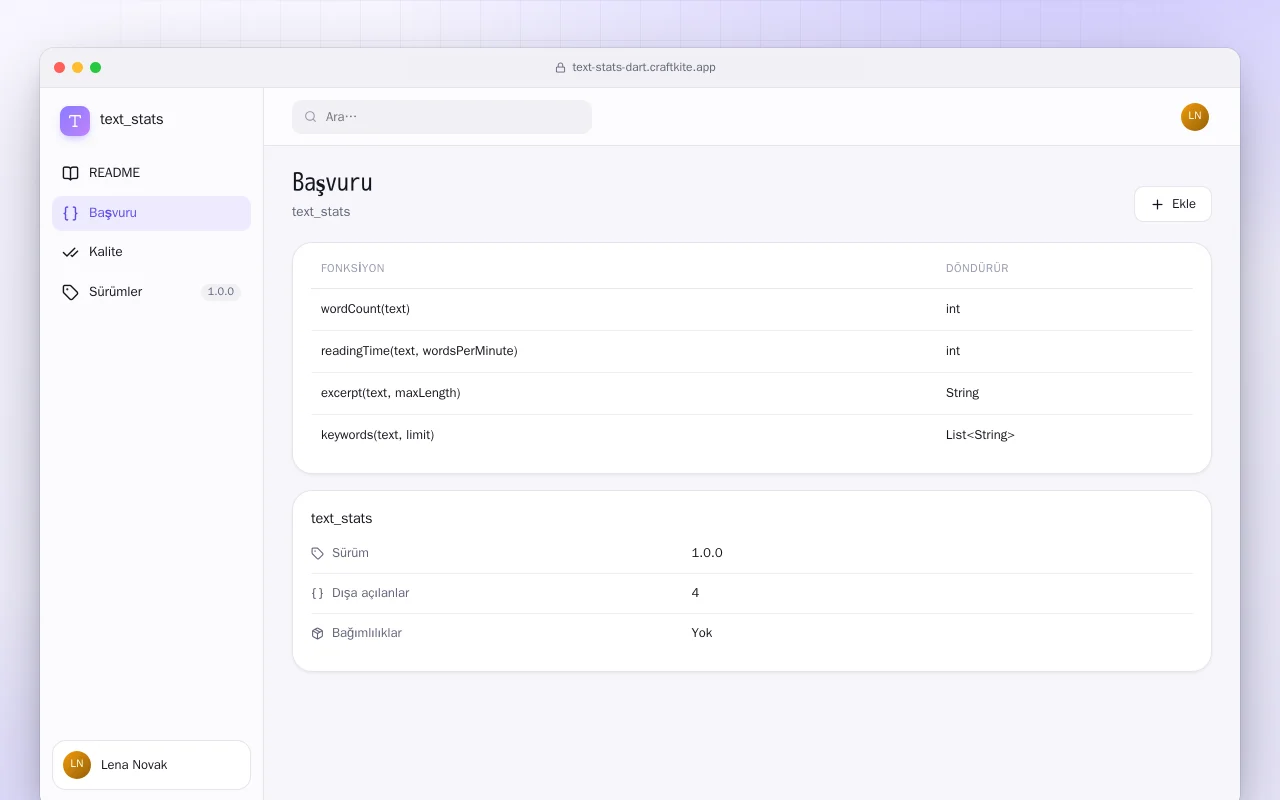Screen dimensions: 1280x800
Task: Open README via the book icon
Action: coord(70,173)
